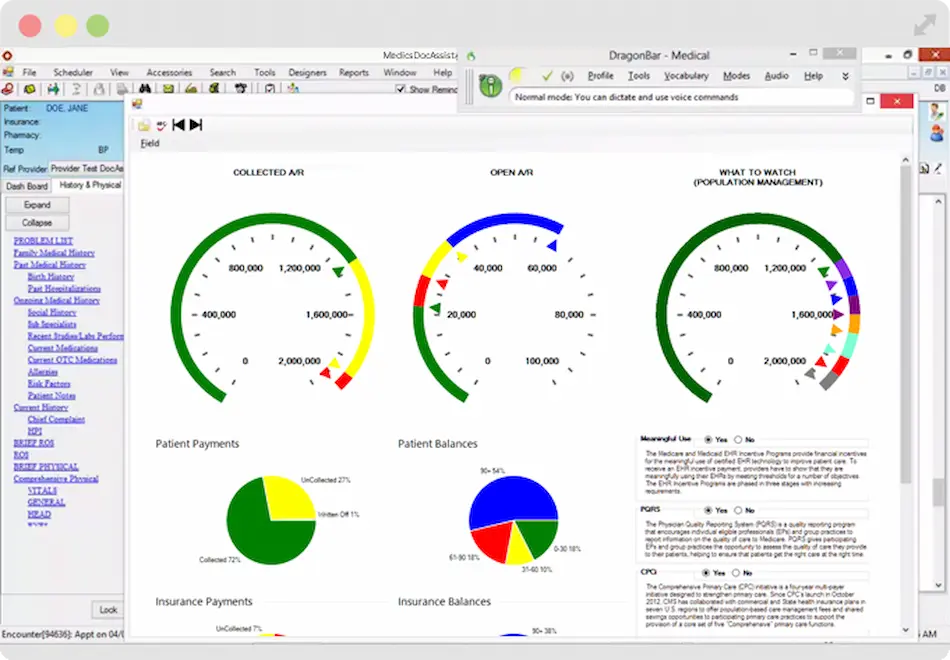Click the Lock button in the sidebar
This screenshot has height=660, width=950.
(x=106, y=609)
